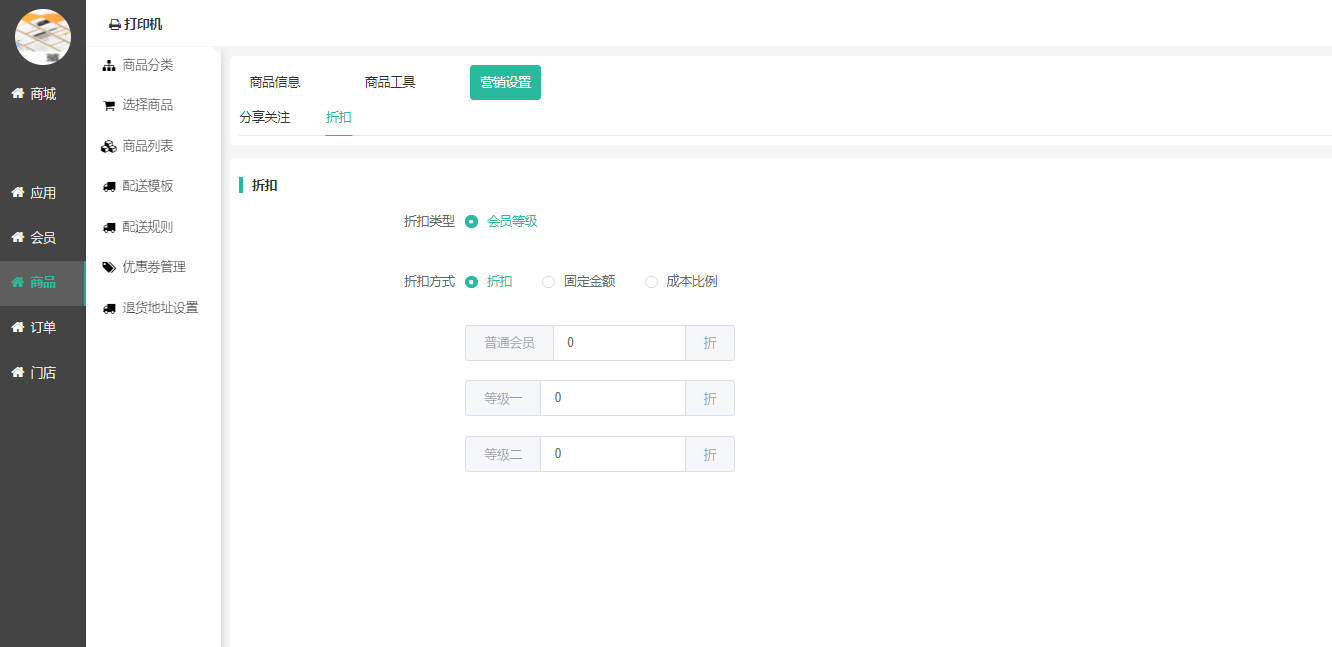The width and height of the screenshot is (1332, 647).
Task: Select the 成本比例 radio option
Action: click(x=651, y=282)
